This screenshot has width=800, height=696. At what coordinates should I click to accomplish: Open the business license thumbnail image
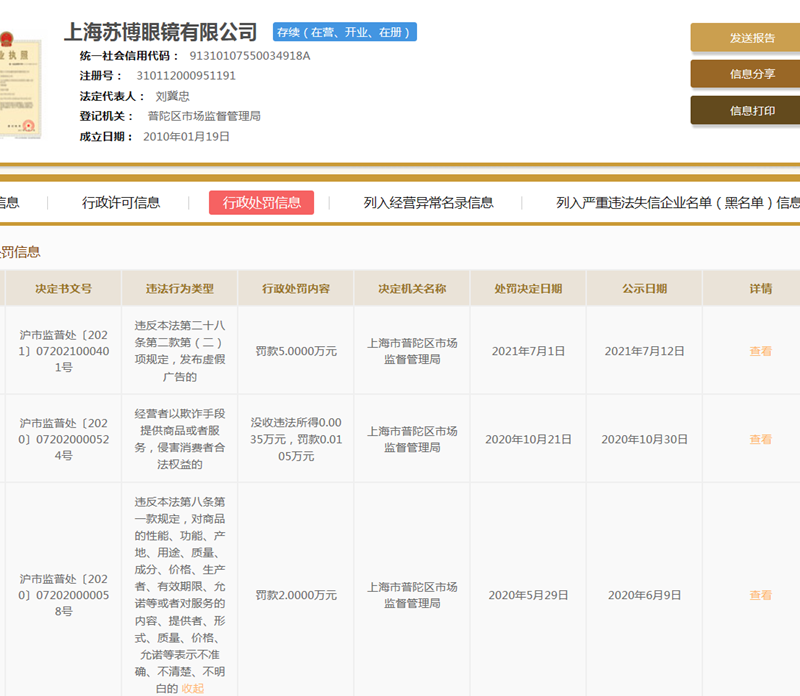coord(20,86)
